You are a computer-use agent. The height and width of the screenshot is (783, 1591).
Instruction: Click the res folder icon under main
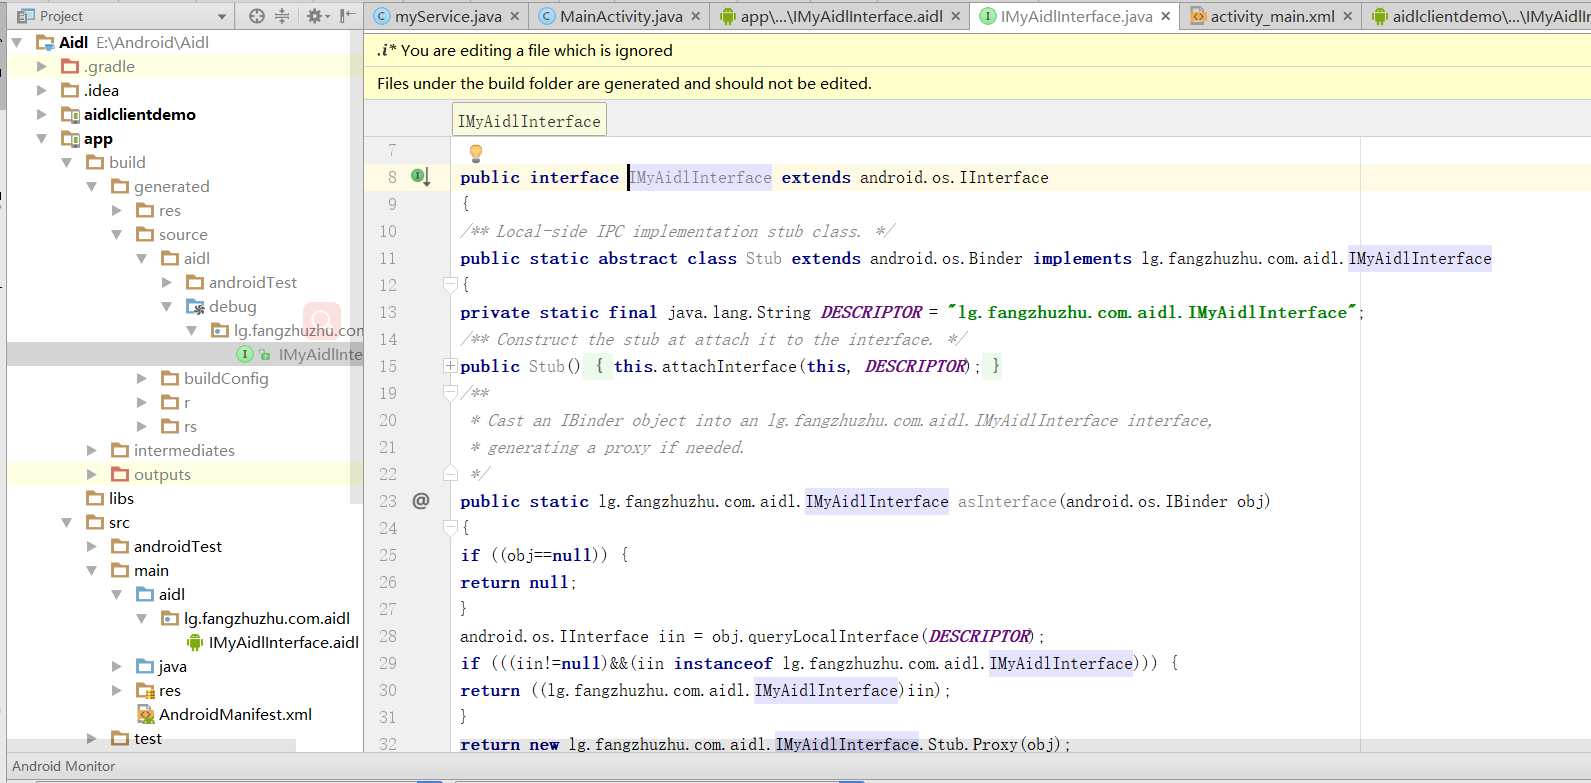tap(145, 690)
